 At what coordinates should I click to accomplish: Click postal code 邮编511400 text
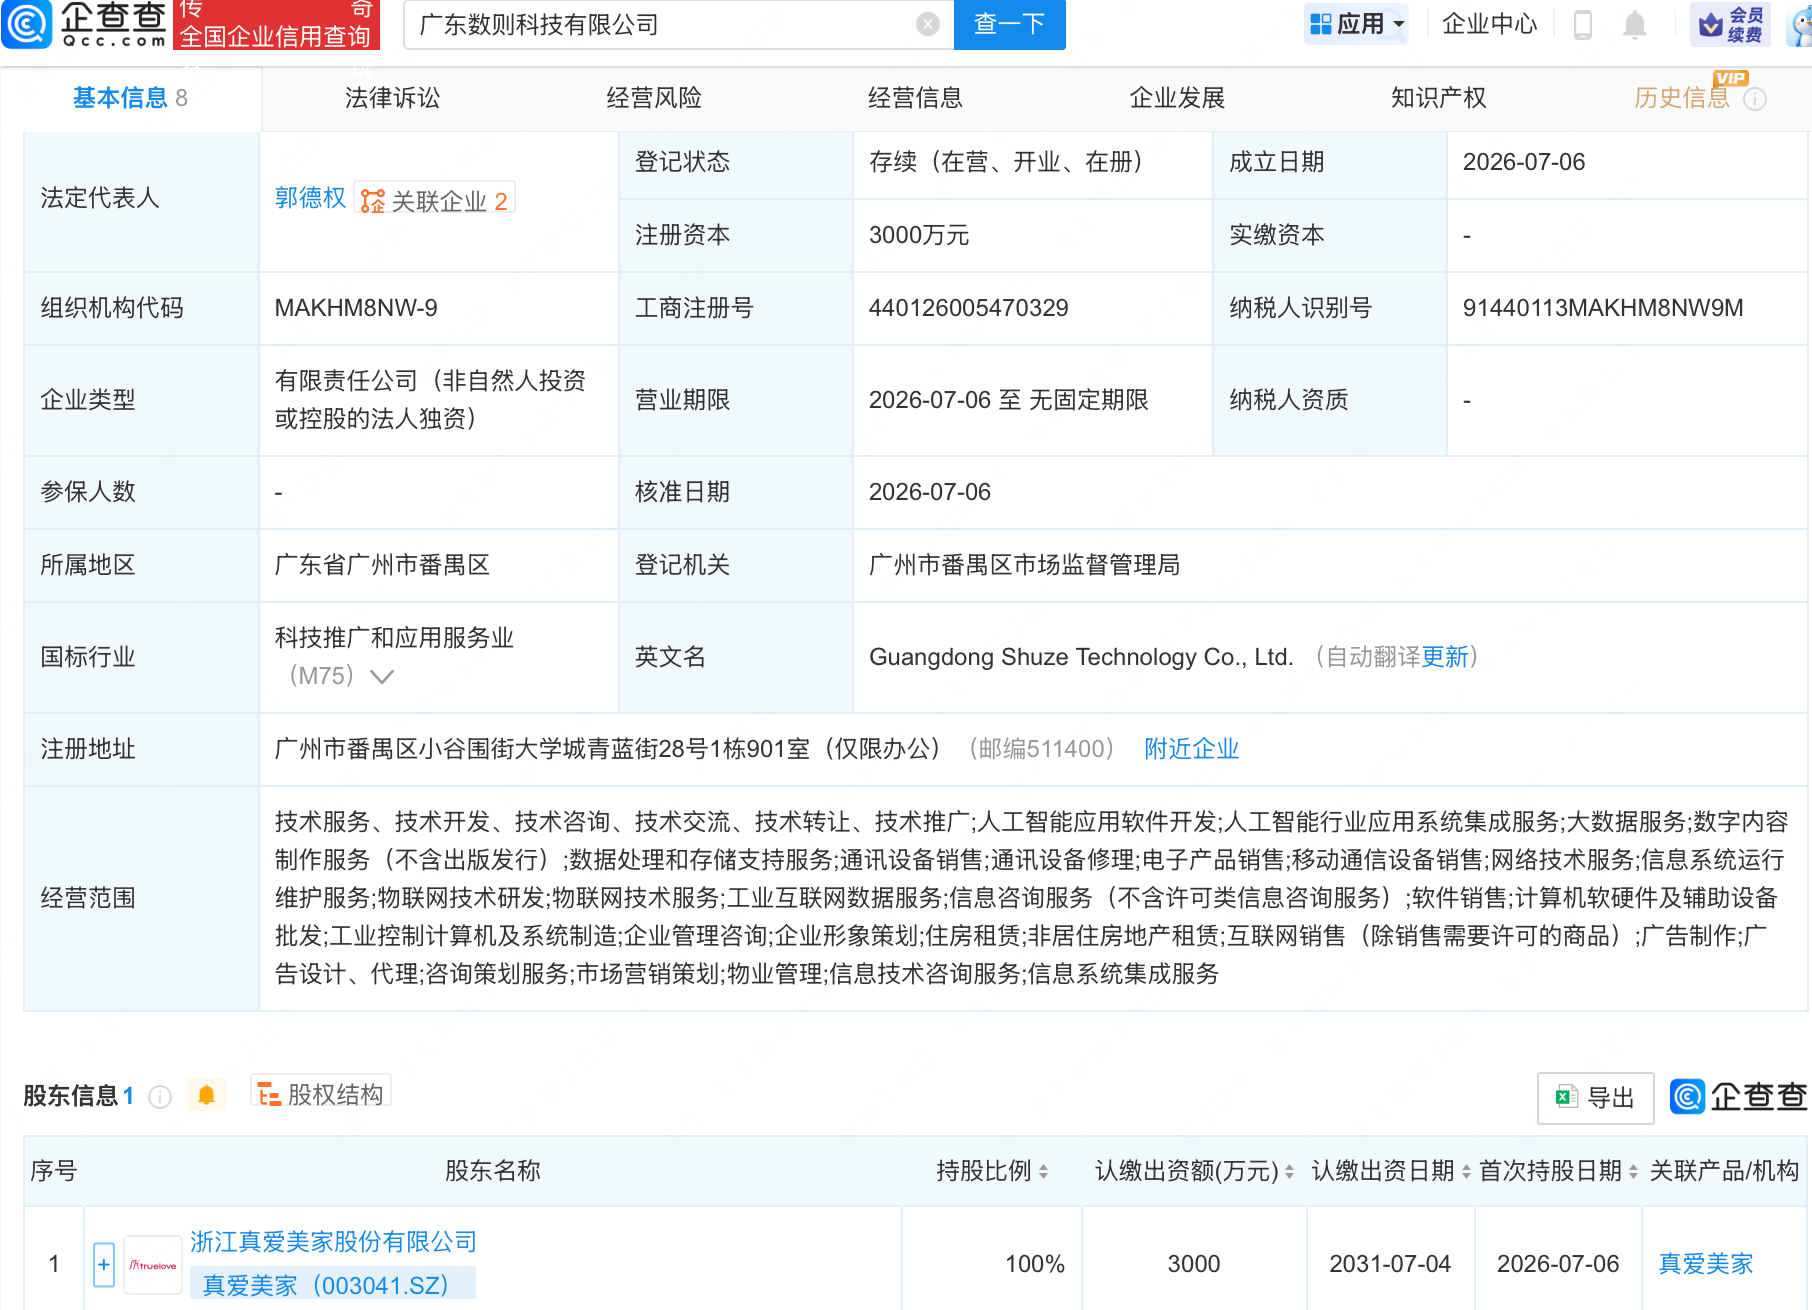click(1041, 749)
